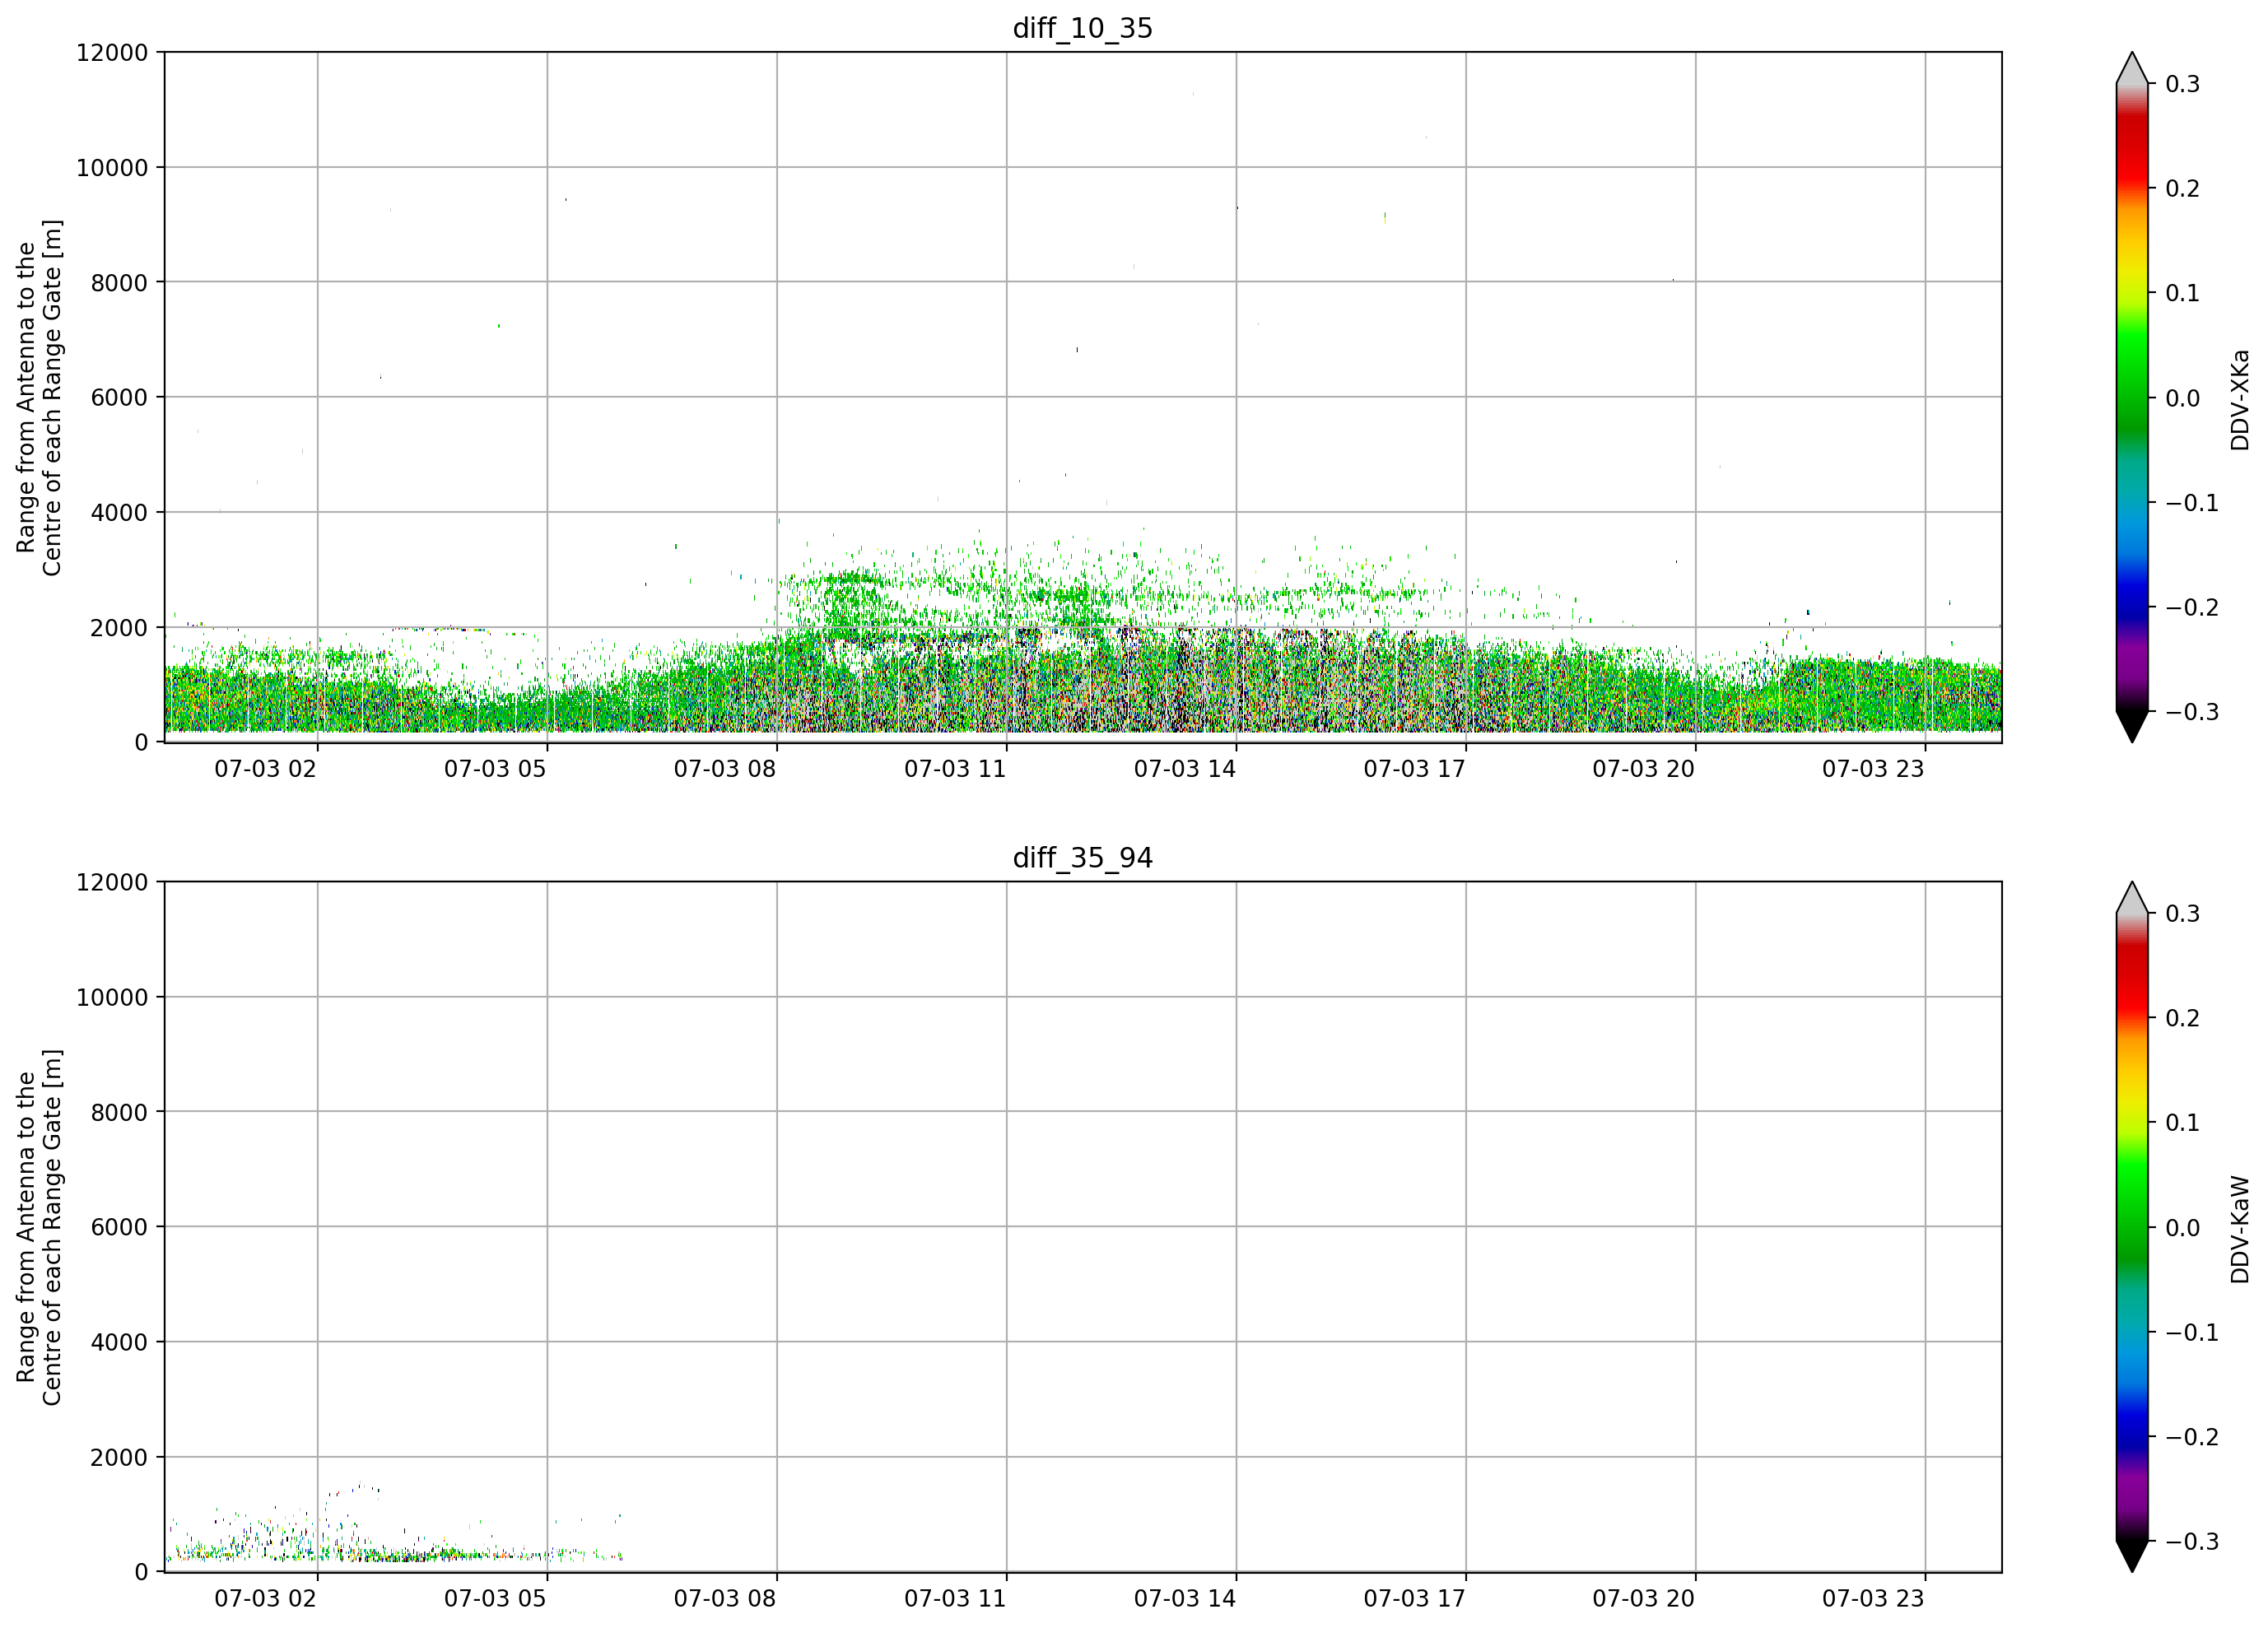Click the diff_35_94 plot title

pyautogui.click(x=1083, y=858)
